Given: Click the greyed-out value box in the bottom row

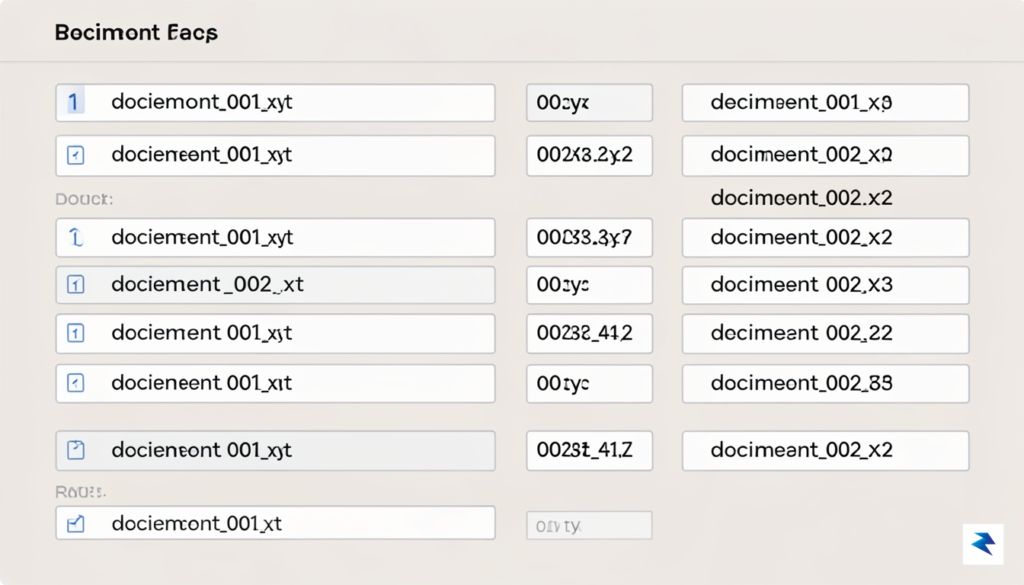Looking at the screenshot, I should [589, 526].
